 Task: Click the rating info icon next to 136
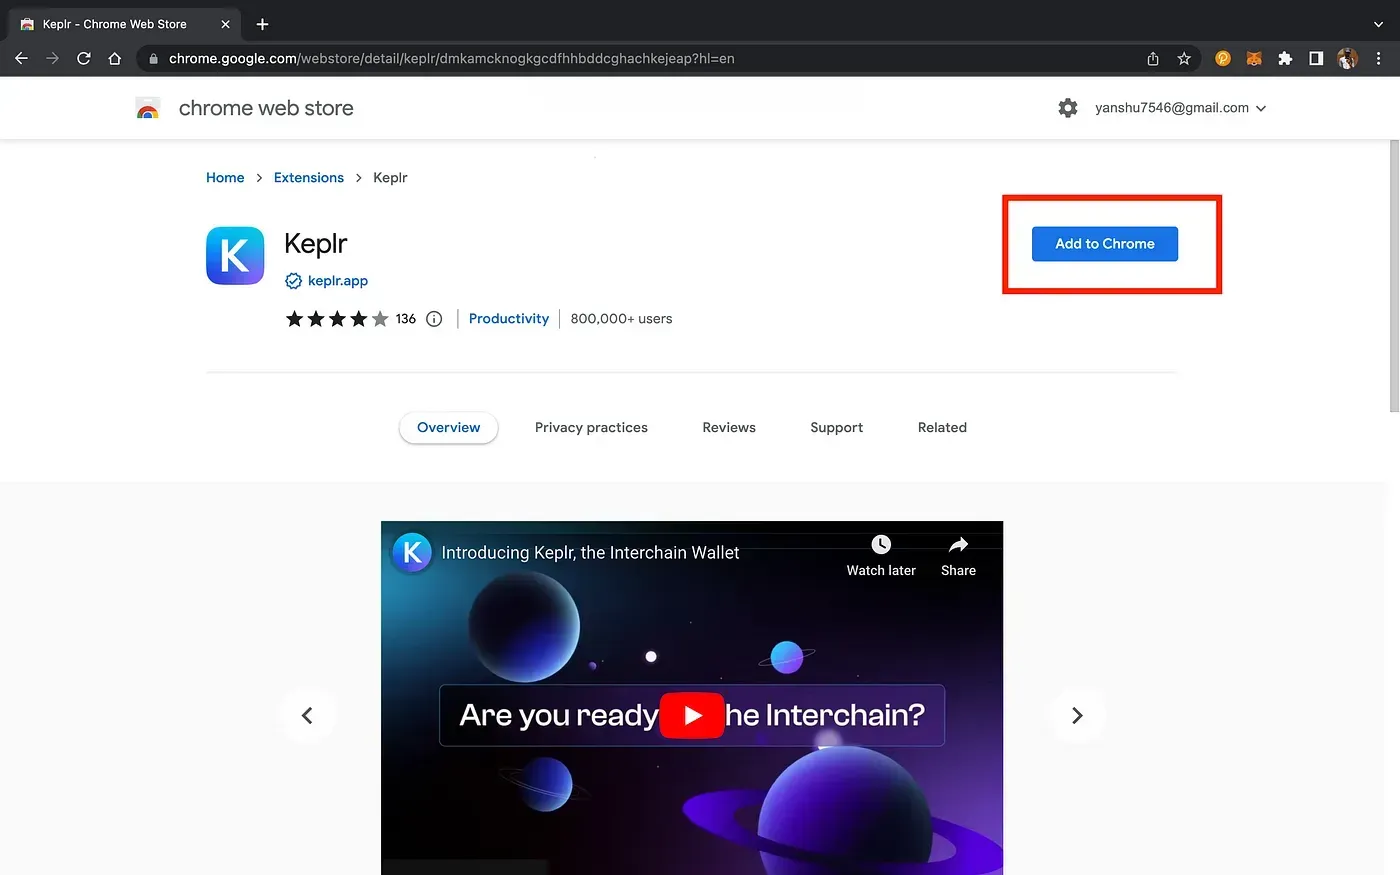point(434,319)
